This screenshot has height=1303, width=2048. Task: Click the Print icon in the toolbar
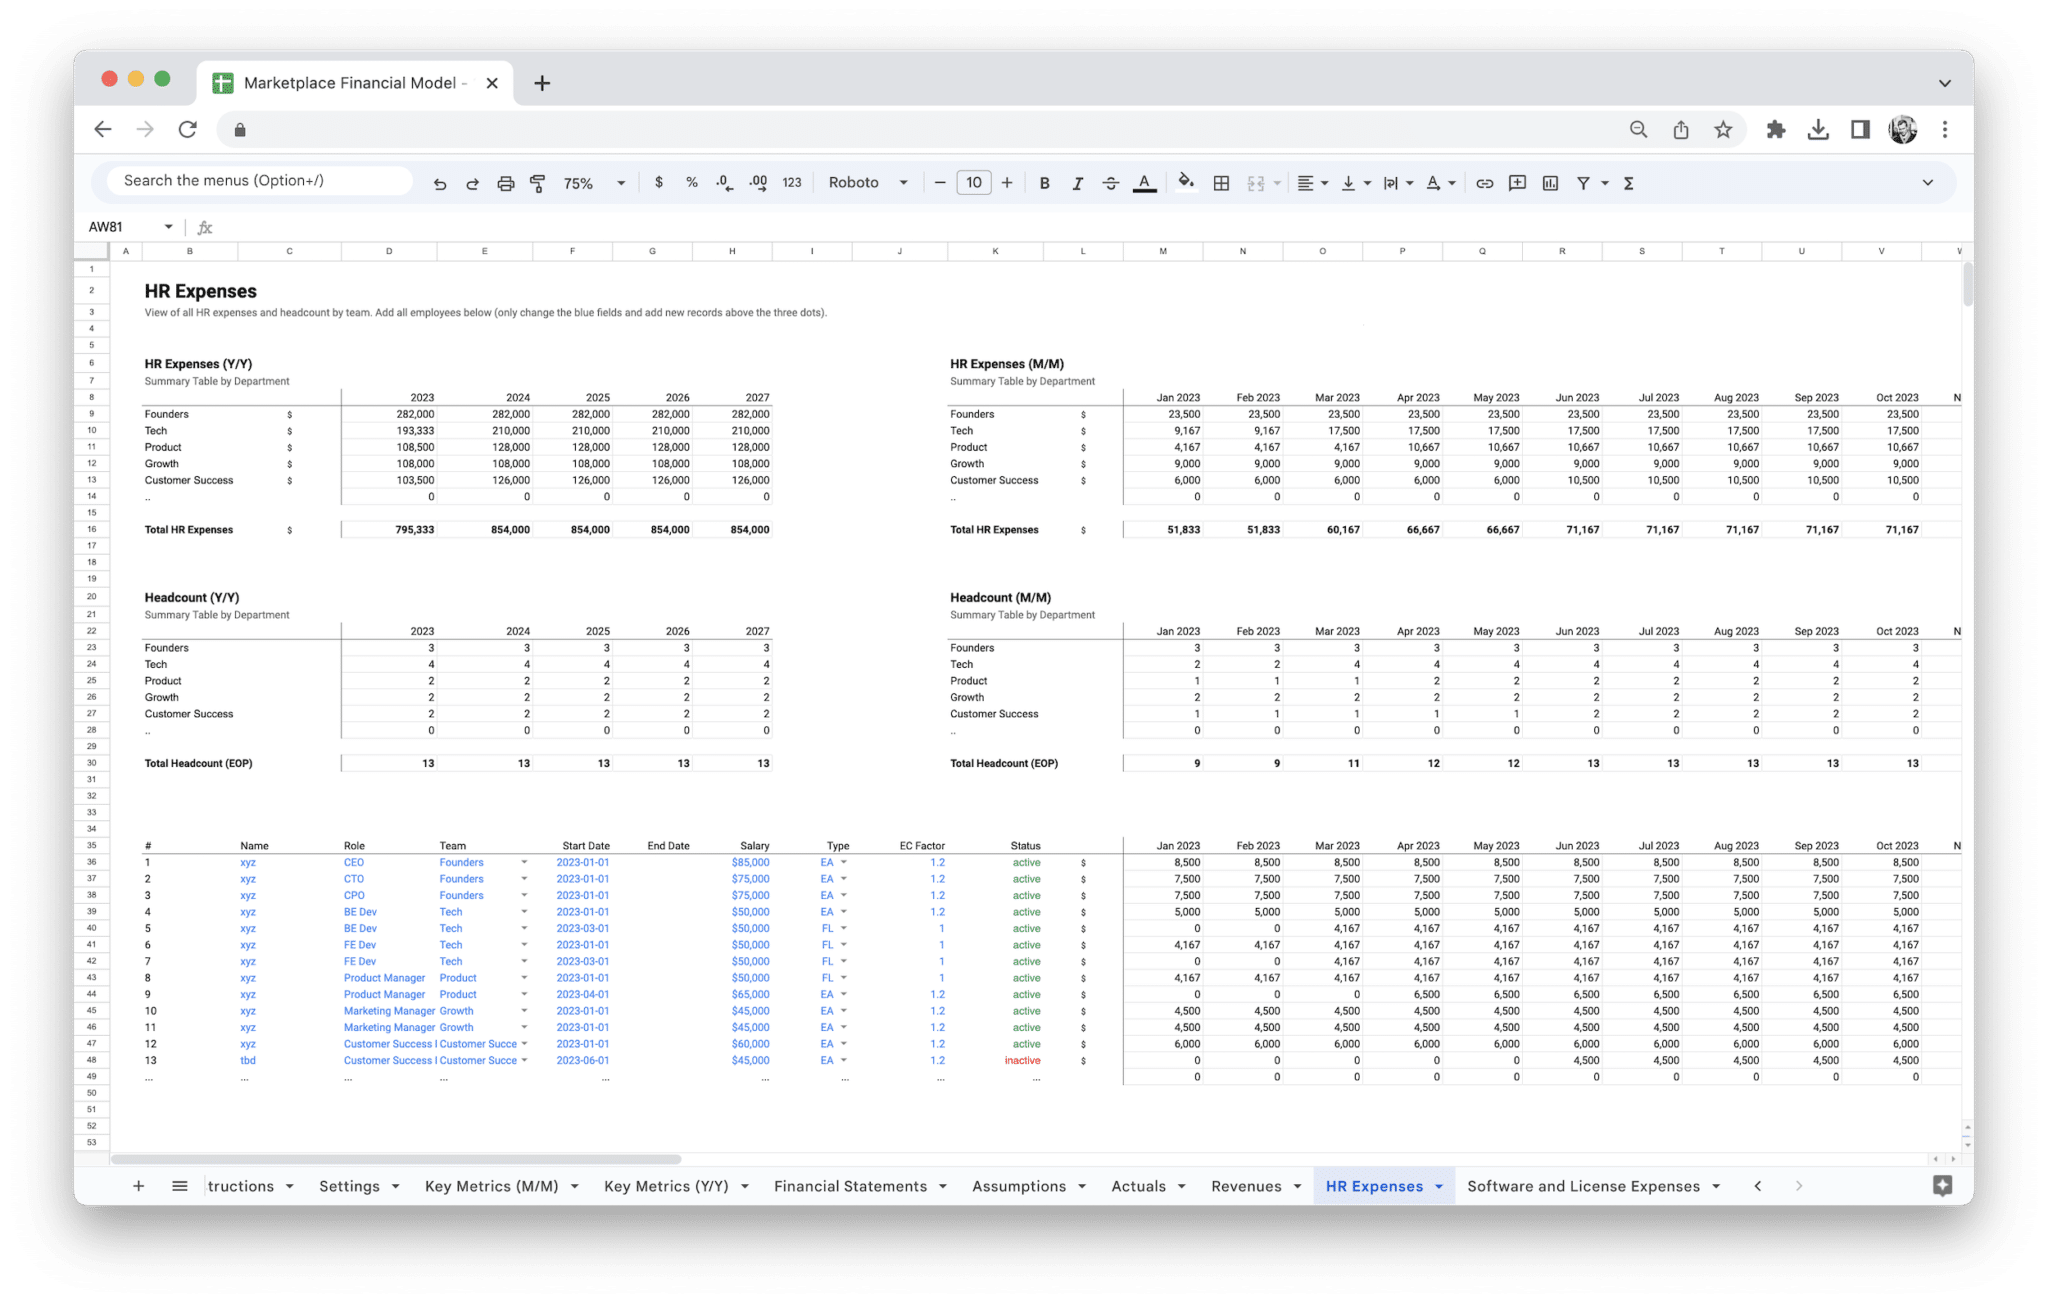point(505,183)
